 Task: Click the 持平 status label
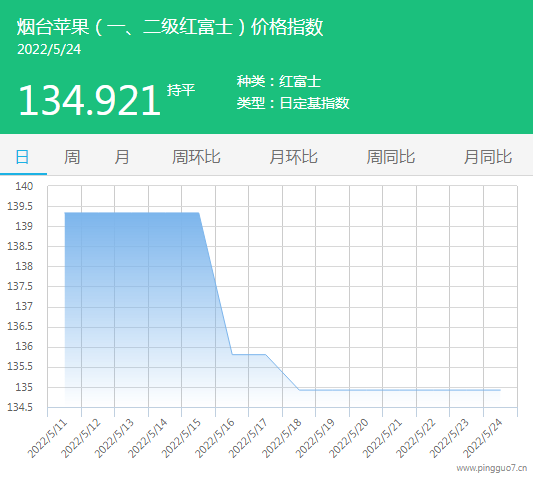pos(181,90)
